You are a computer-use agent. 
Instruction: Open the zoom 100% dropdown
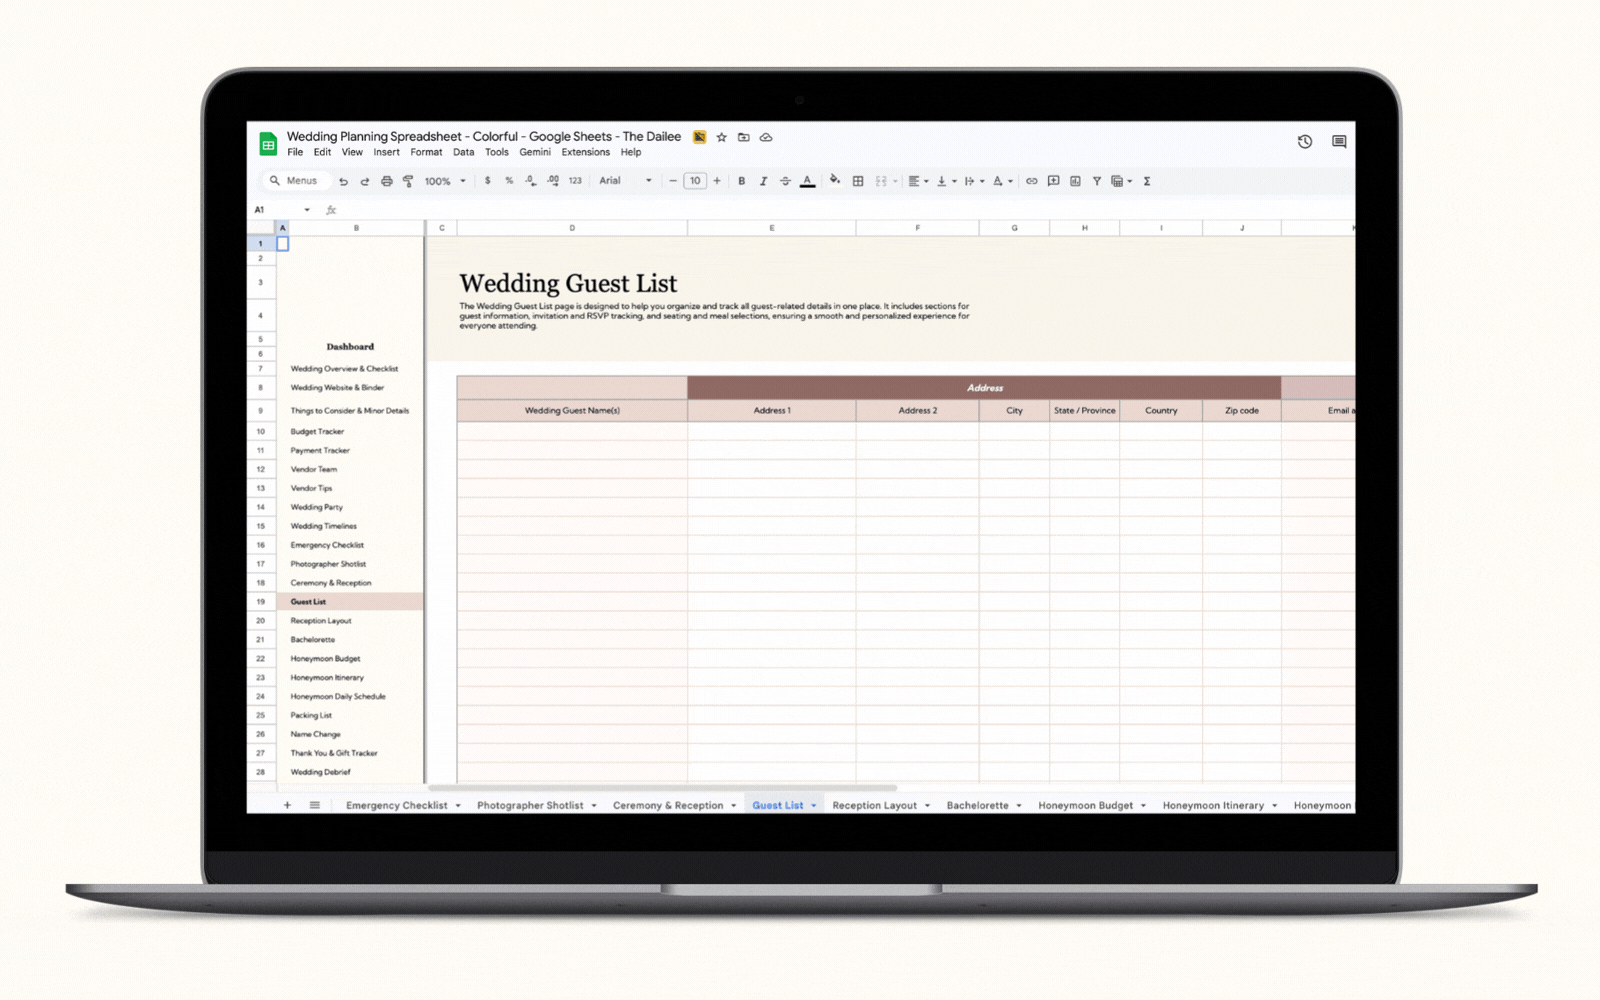pos(445,181)
